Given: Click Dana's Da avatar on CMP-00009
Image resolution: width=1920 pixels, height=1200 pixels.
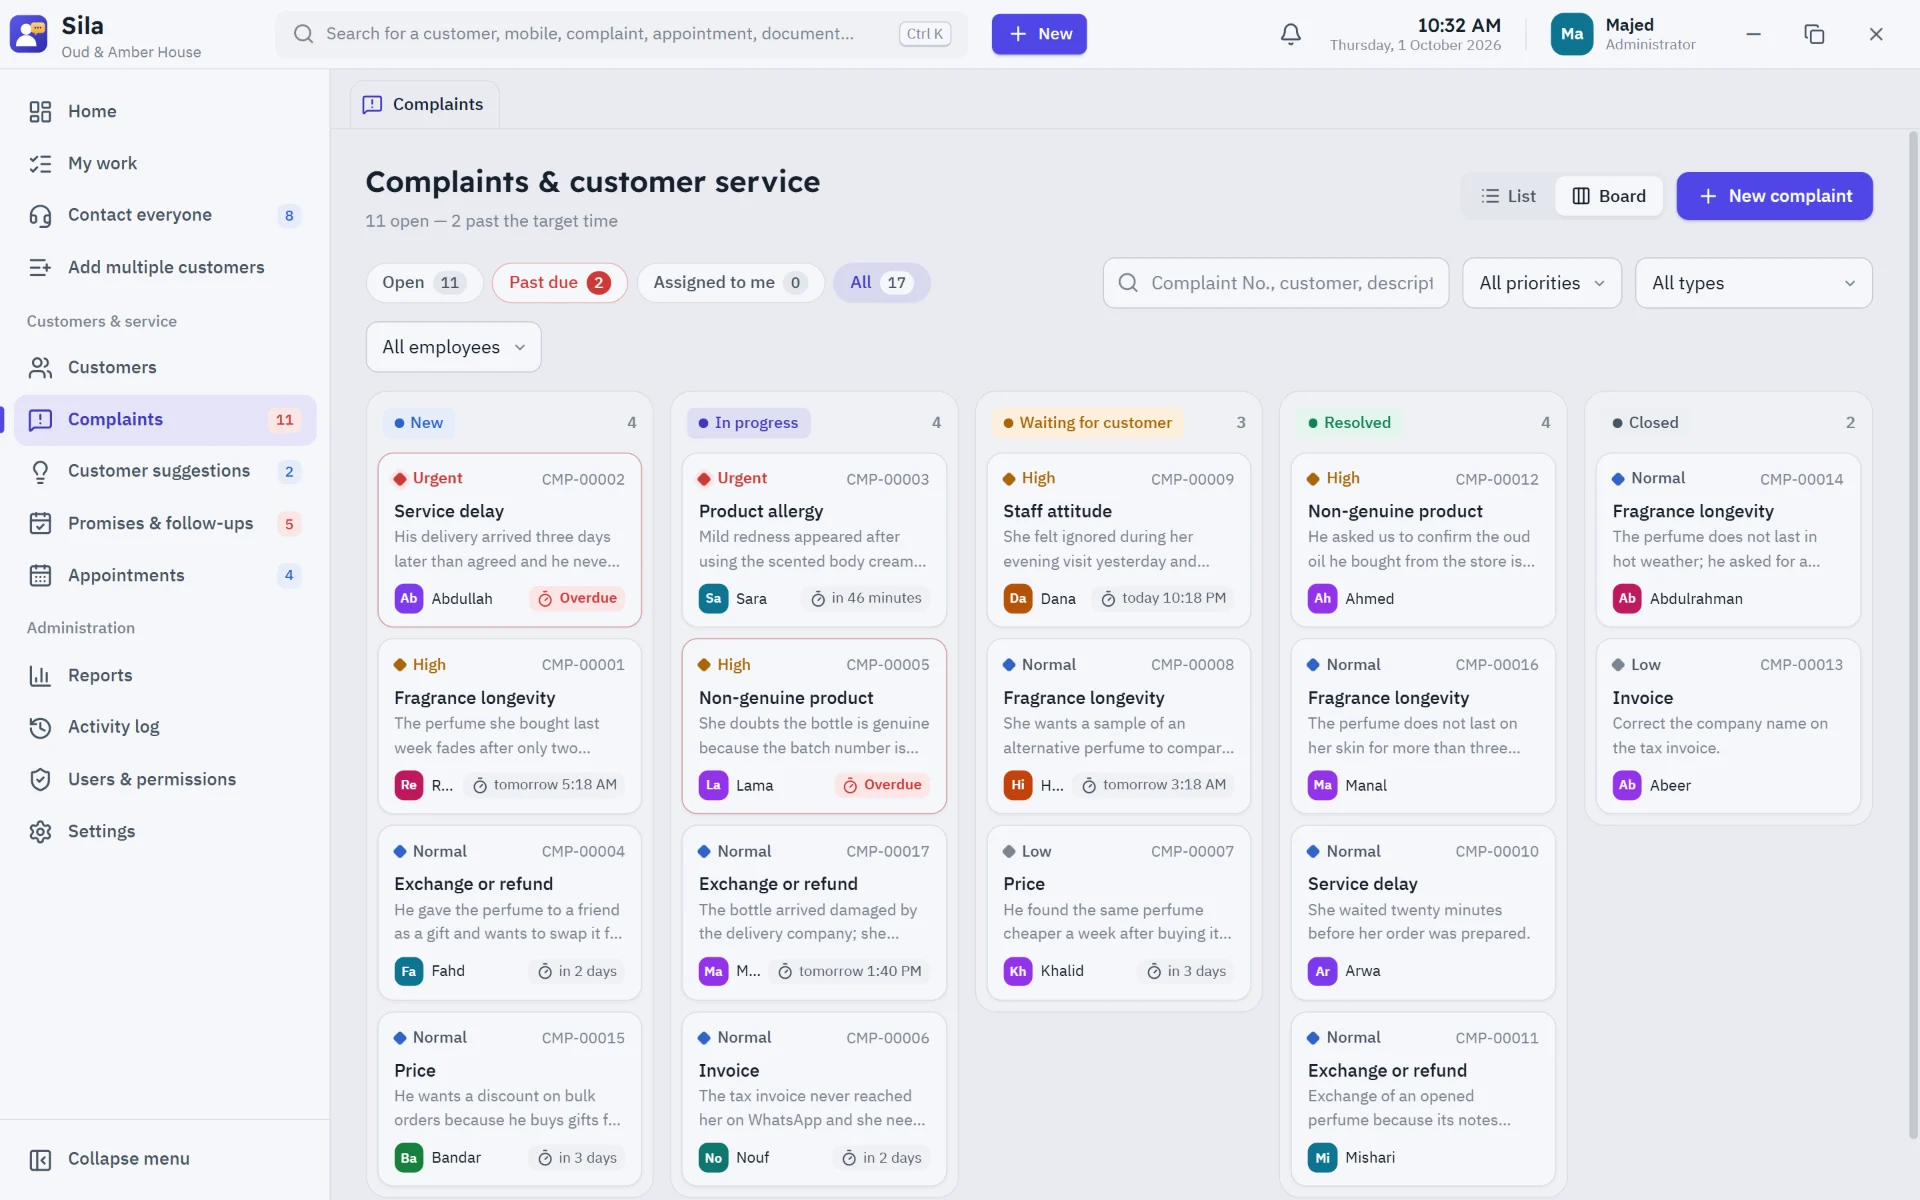Looking at the screenshot, I should pos(1017,598).
